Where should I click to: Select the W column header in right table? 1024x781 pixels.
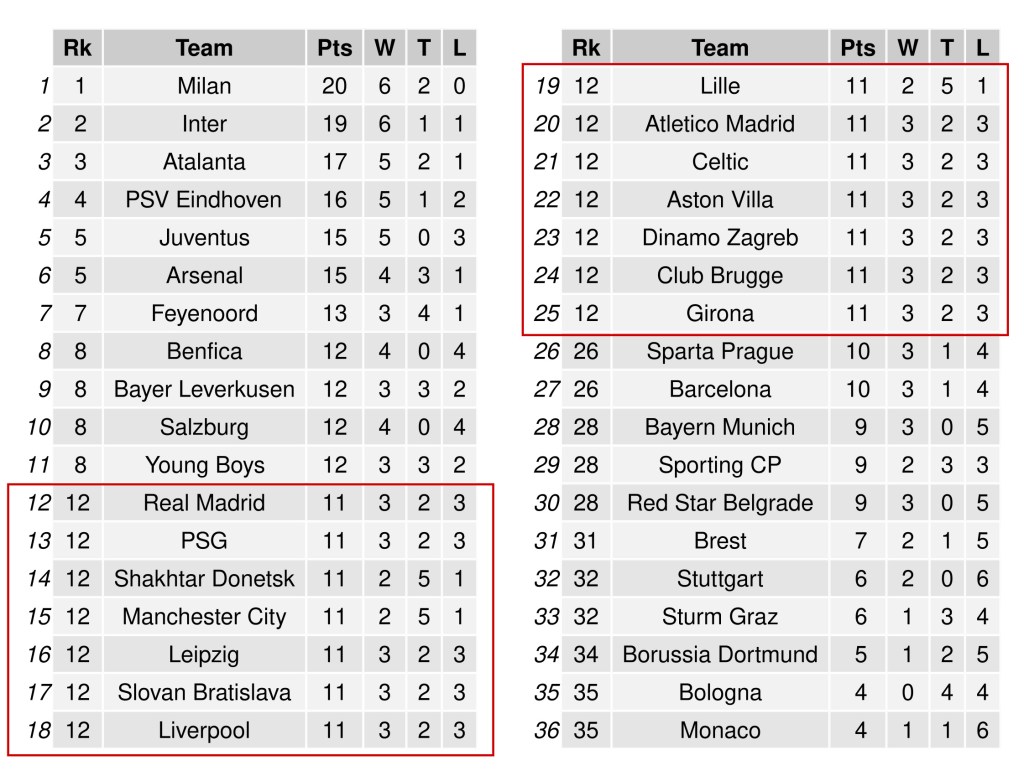pos(907,48)
